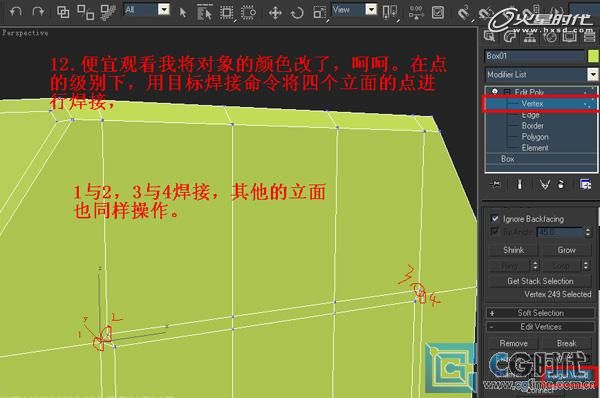Activate the Bind to Space Warp tool
Image resolution: width=600 pixels, height=398 pixels.
(108, 12)
